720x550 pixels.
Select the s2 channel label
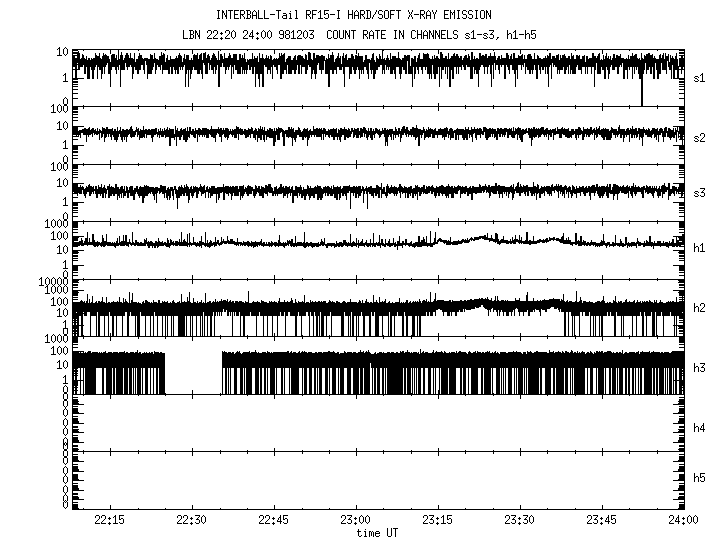700,137
